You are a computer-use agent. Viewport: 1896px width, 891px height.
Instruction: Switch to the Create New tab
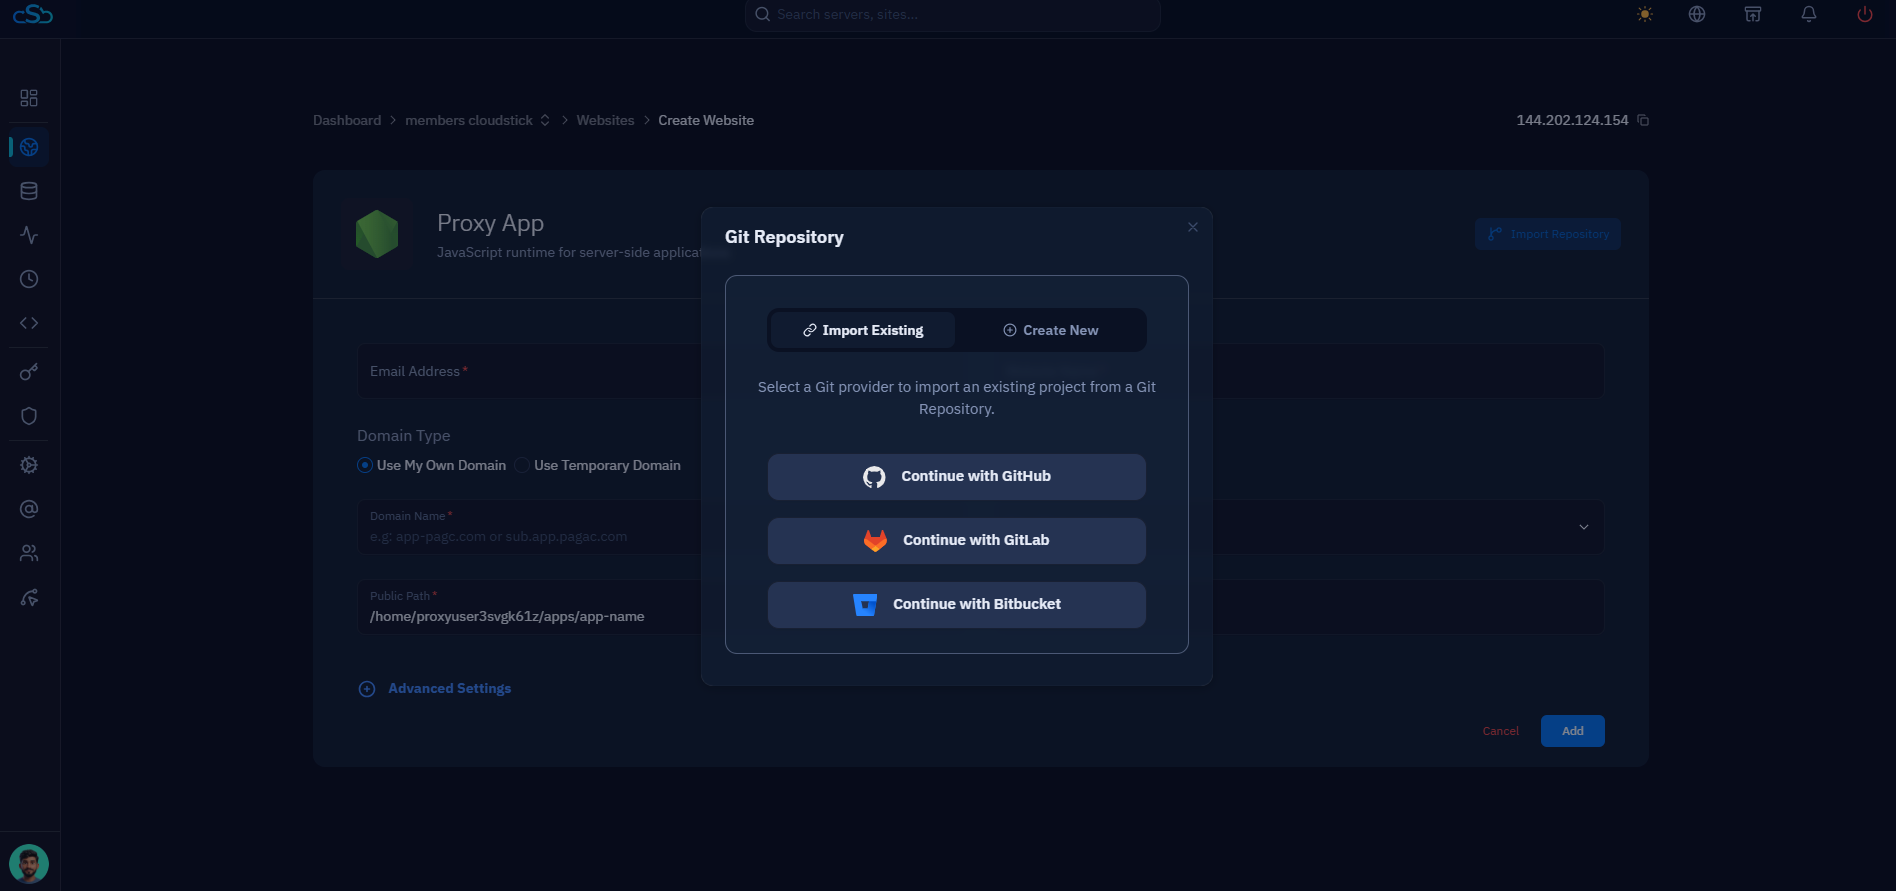coord(1051,330)
